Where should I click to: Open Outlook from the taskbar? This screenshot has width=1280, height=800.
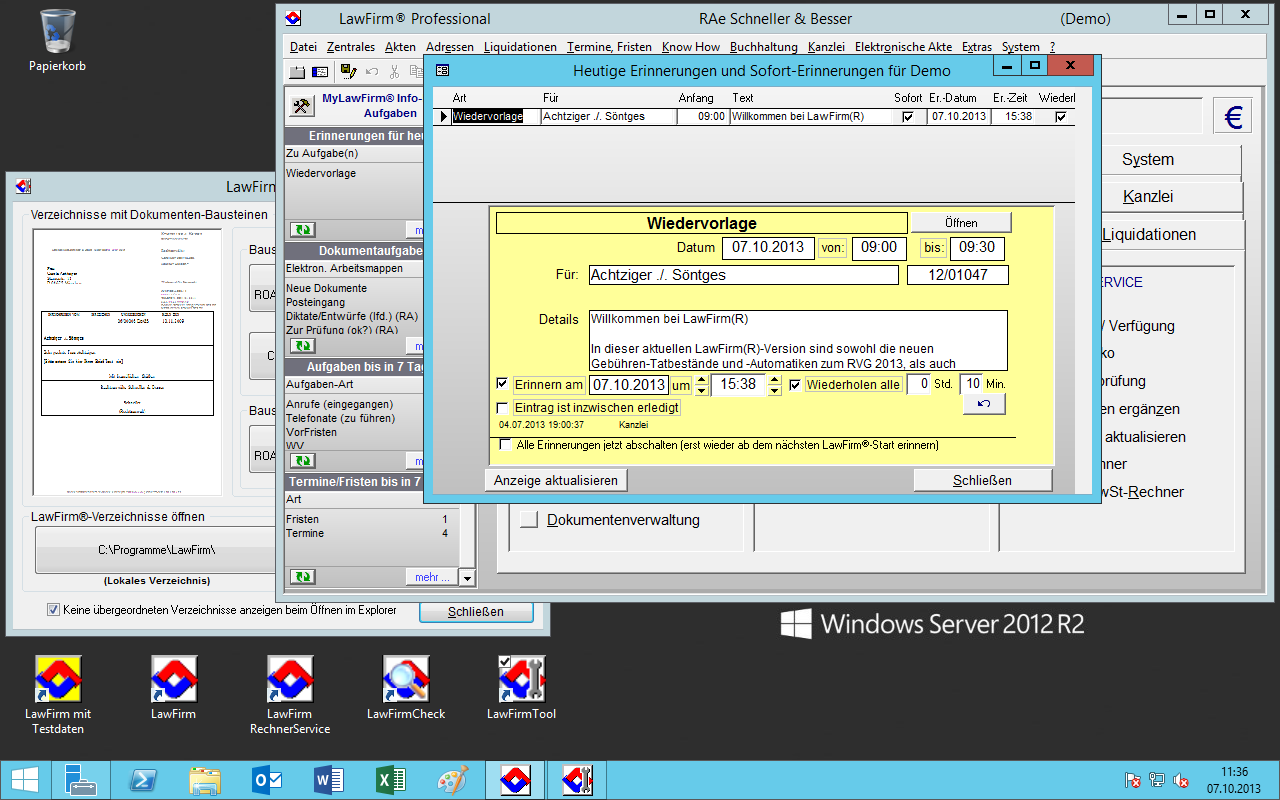(x=267, y=779)
